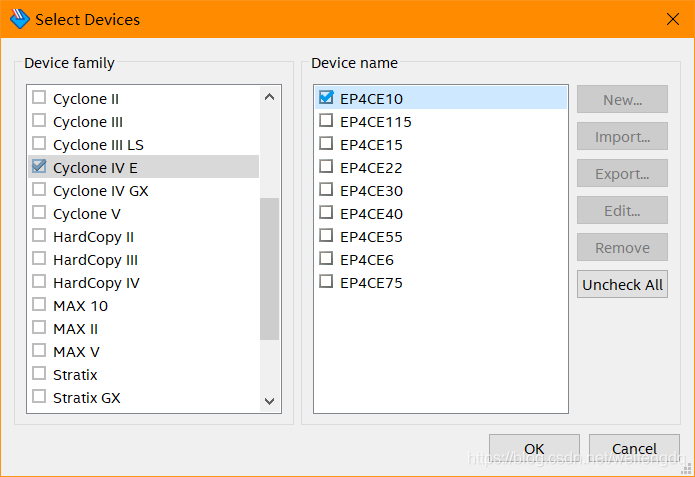Uncheck the EP4CE10 device checkbox
Screen dimensions: 695x477
tap(326, 98)
